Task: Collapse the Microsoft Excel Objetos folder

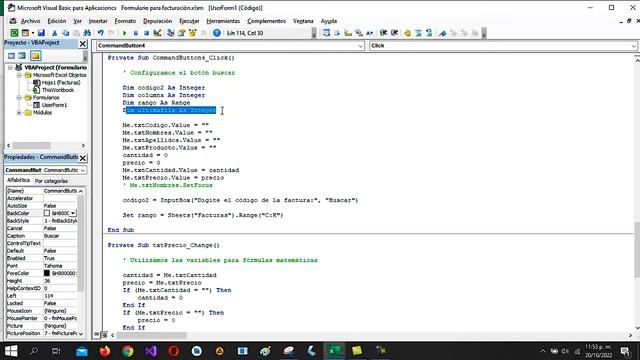Action: 19,75
